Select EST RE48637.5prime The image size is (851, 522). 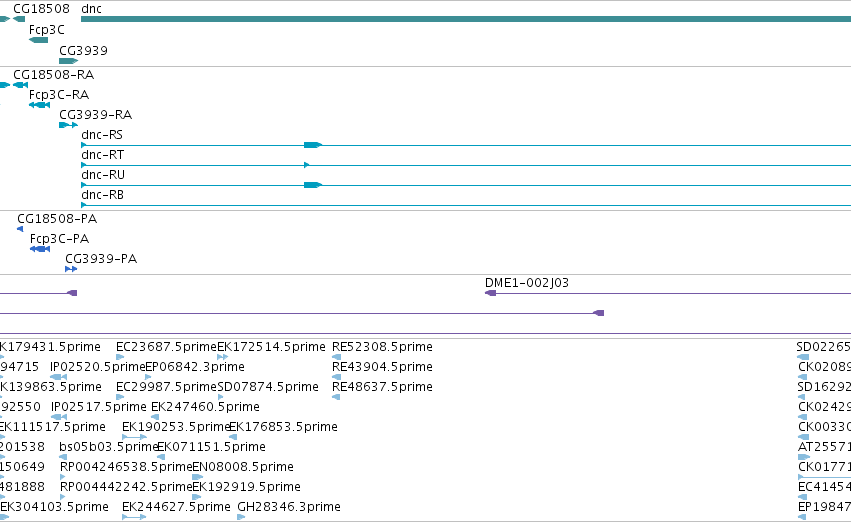(383, 387)
